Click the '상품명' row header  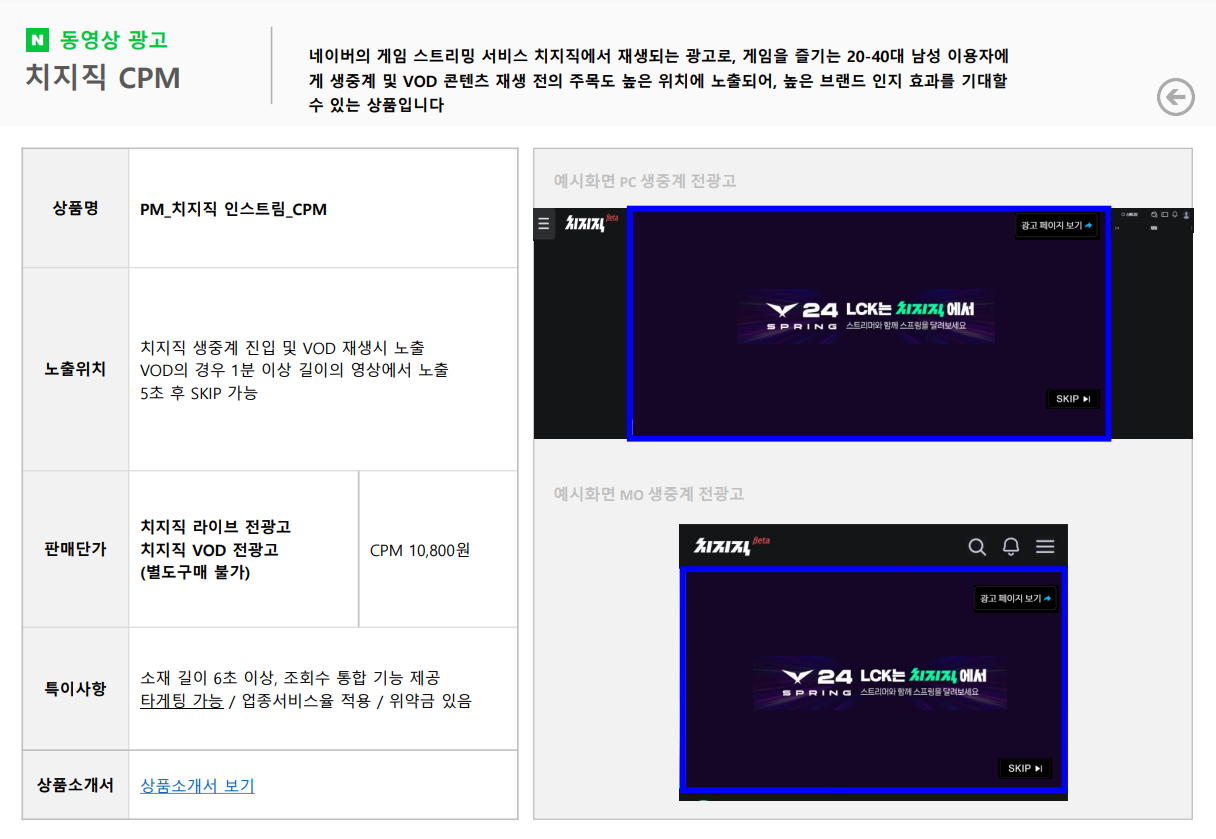pyautogui.click(x=76, y=209)
